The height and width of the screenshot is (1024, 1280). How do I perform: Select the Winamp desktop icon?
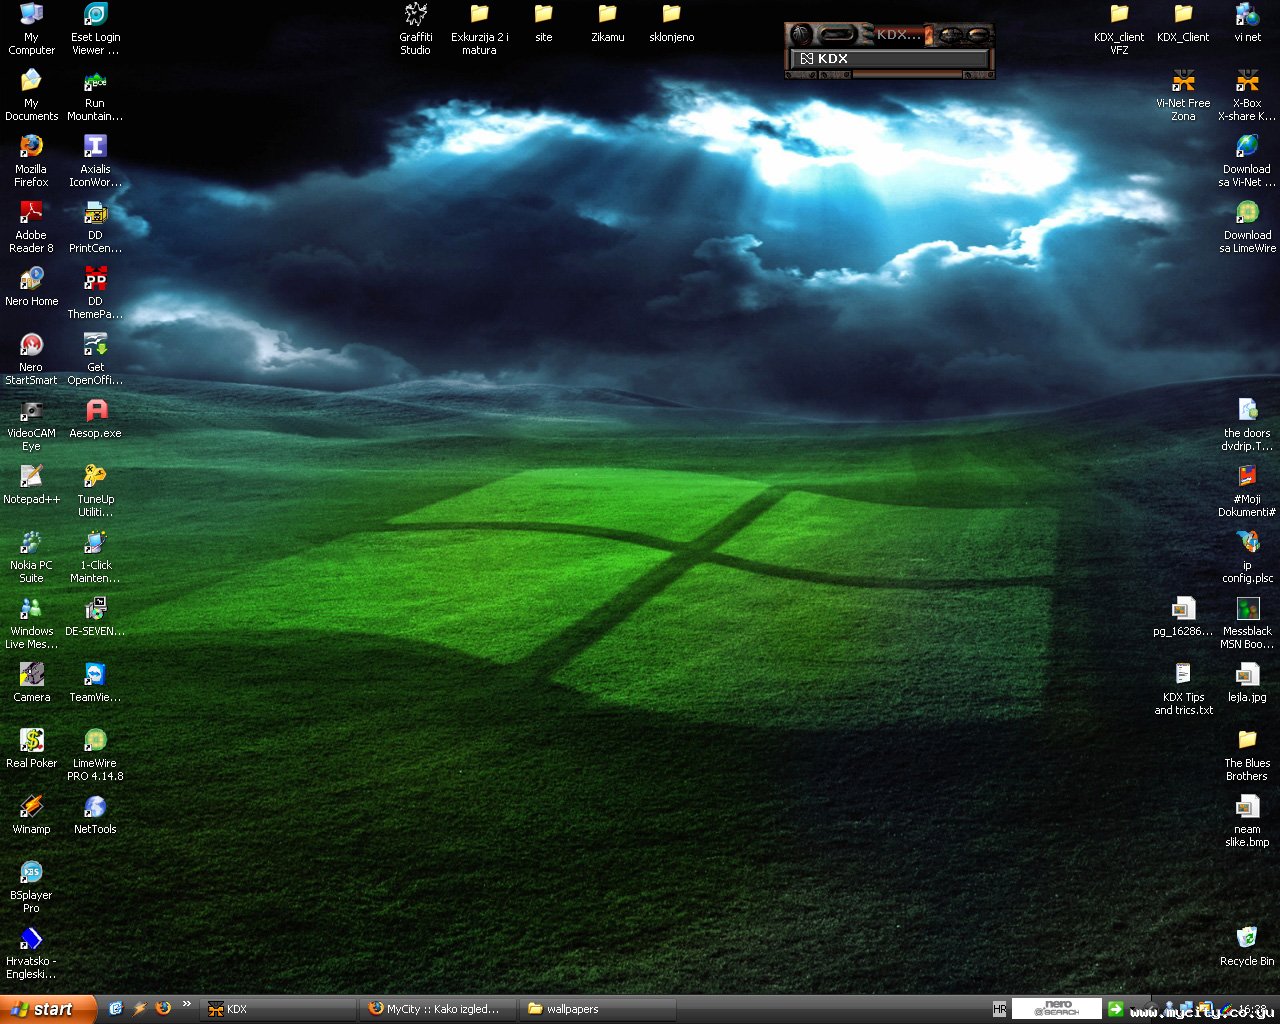coord(31,814)
